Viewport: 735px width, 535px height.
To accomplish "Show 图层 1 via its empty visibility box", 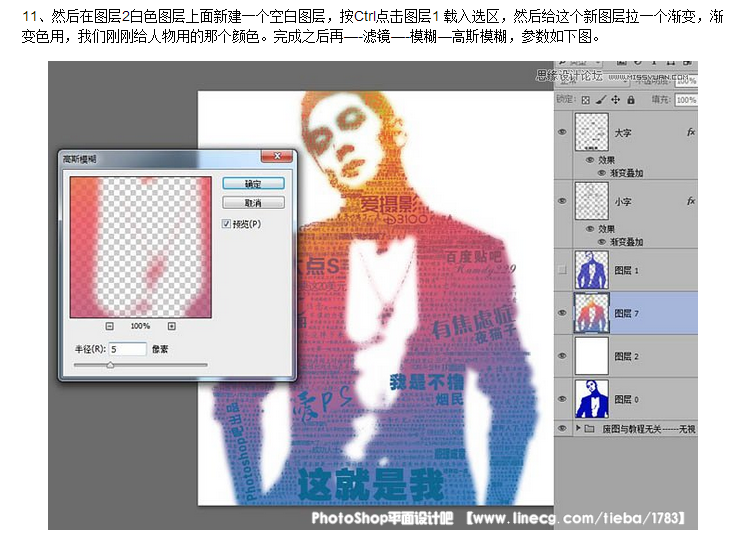I will click(562, 270).
